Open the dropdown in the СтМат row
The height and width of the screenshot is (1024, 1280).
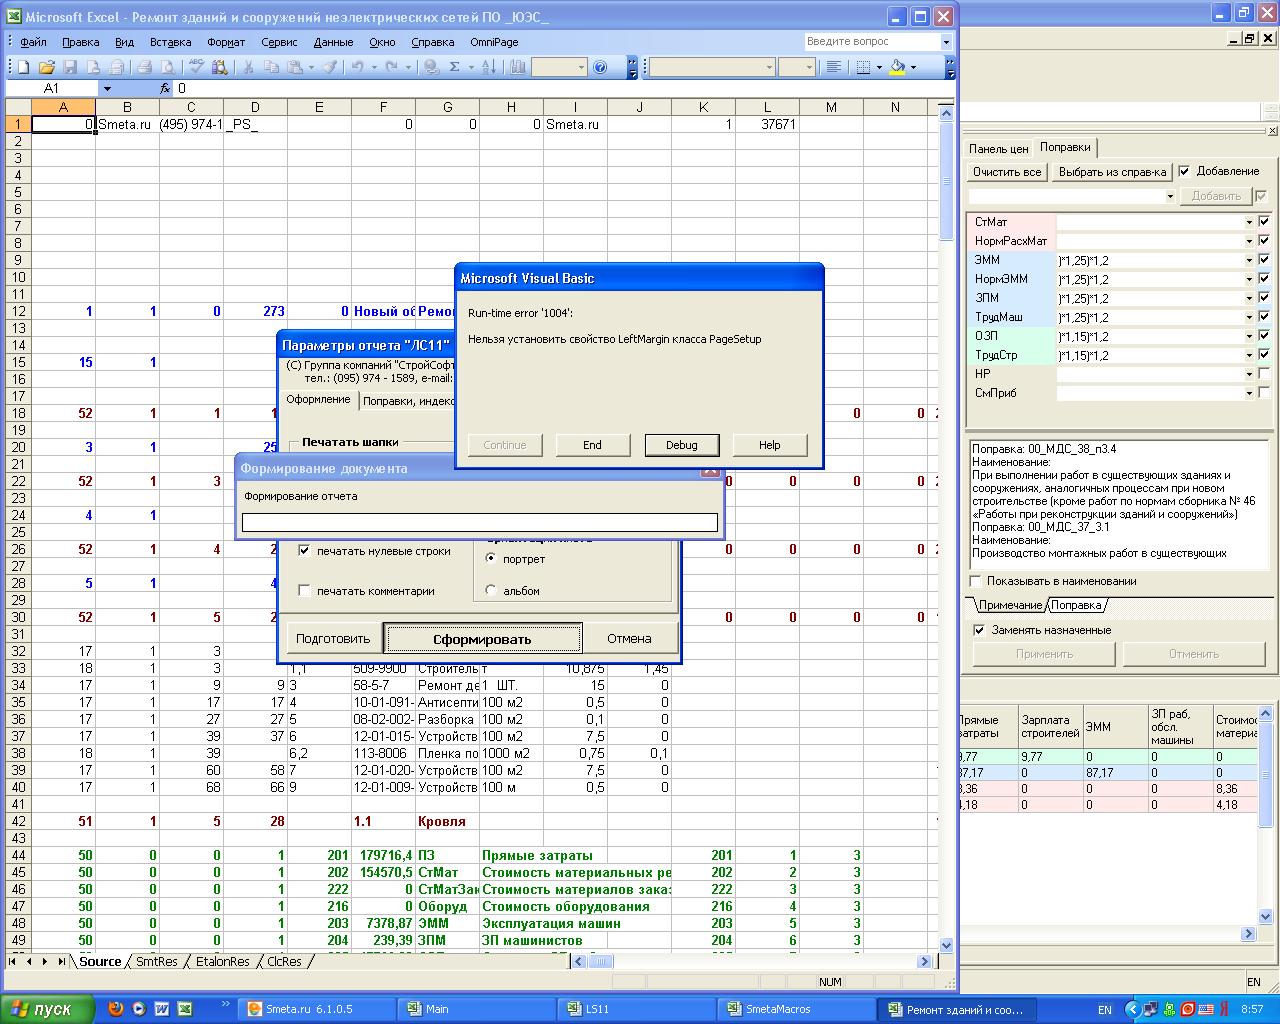point(1249,222)
